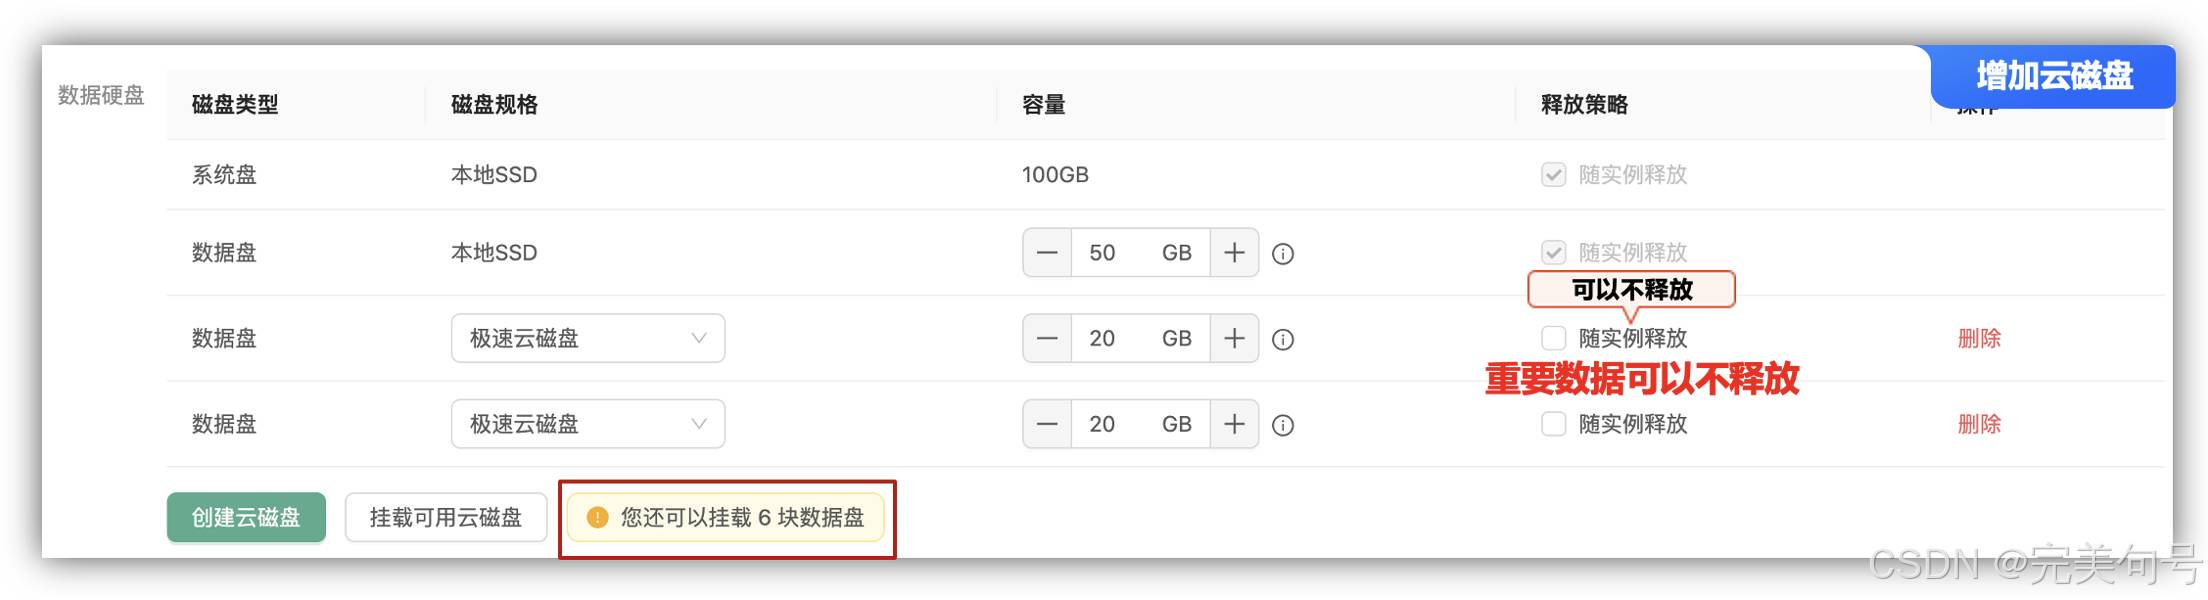Click minus on last 20 GB data disk
Screen dimensions: 2208x600
click(1047, 425)
